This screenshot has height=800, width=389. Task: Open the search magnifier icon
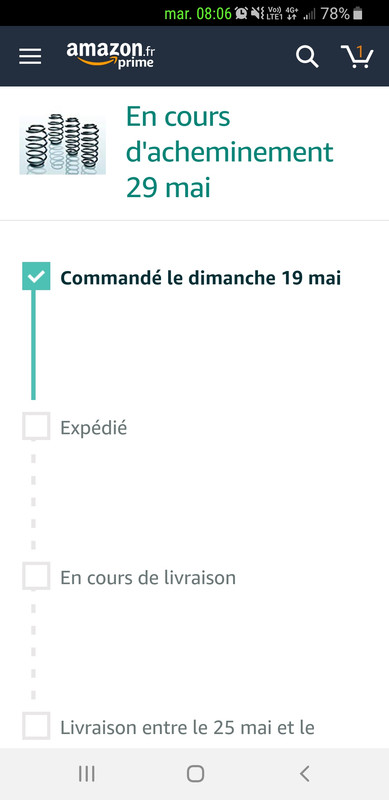(307, 56)
